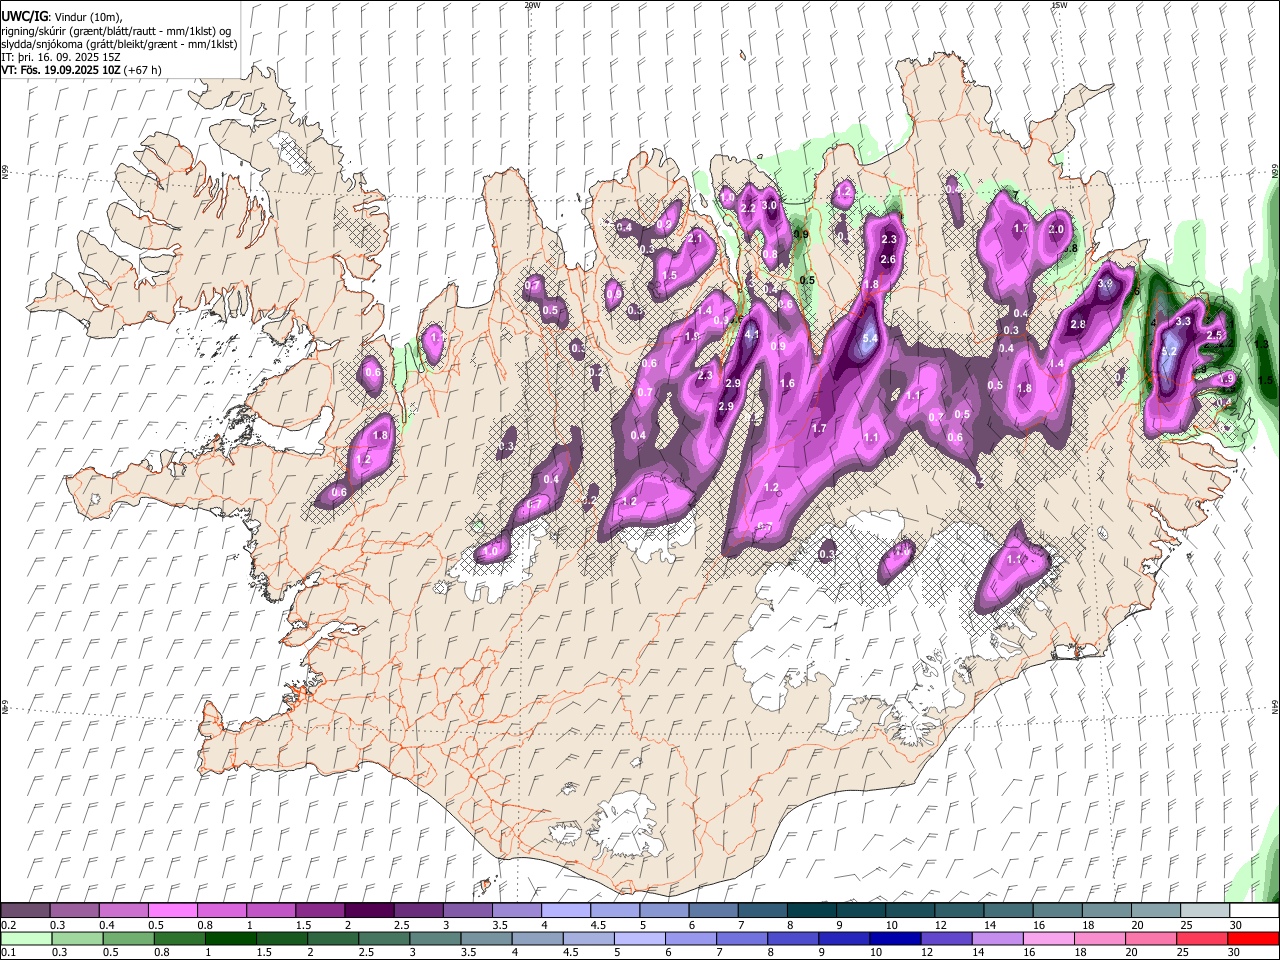Click the "3.0" value near the north coast
This screenshot has width=1280, height=960.
tap(769, 205)
